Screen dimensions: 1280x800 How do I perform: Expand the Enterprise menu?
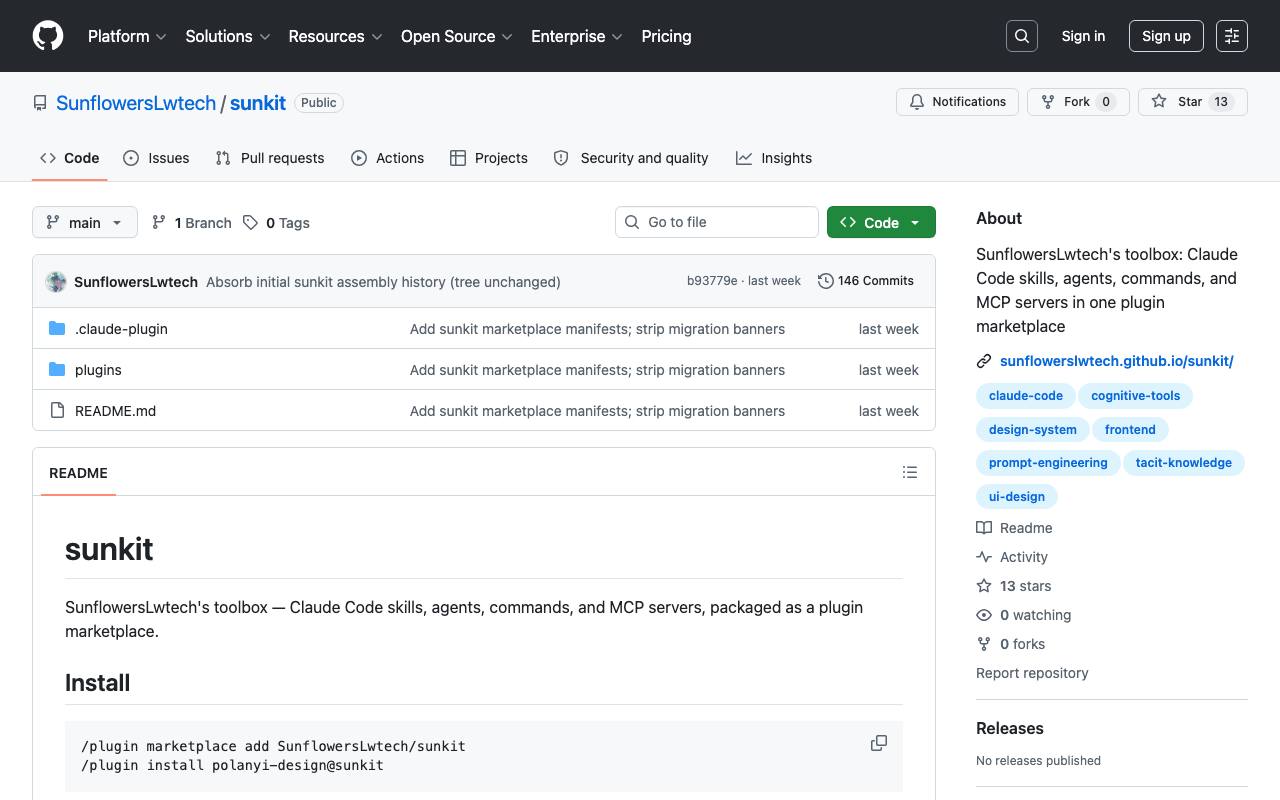tap(577, 36)
